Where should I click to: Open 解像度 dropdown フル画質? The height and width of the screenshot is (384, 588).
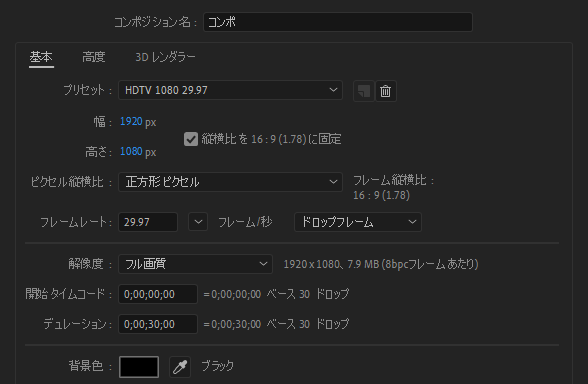coord(195,264)
